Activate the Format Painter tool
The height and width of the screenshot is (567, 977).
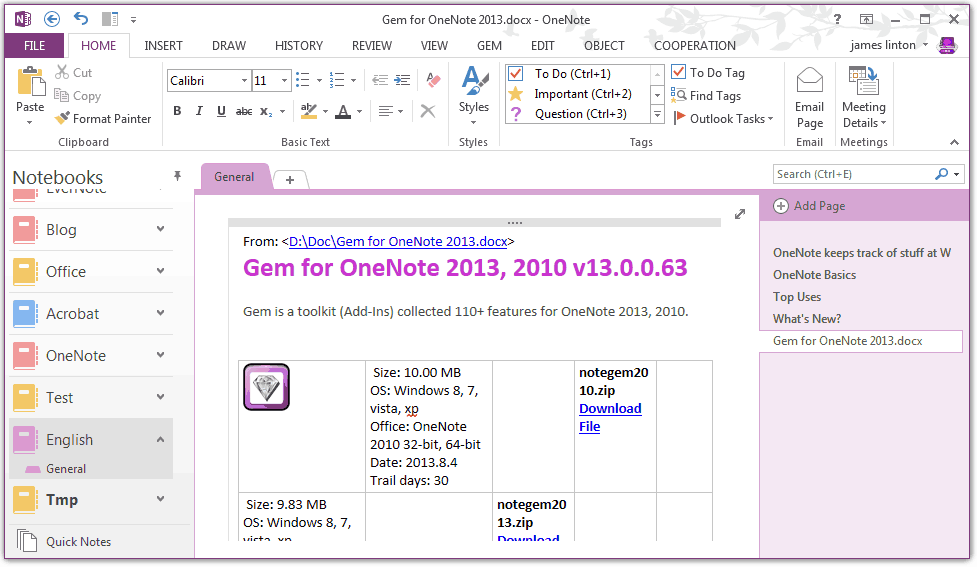[103, 118]
